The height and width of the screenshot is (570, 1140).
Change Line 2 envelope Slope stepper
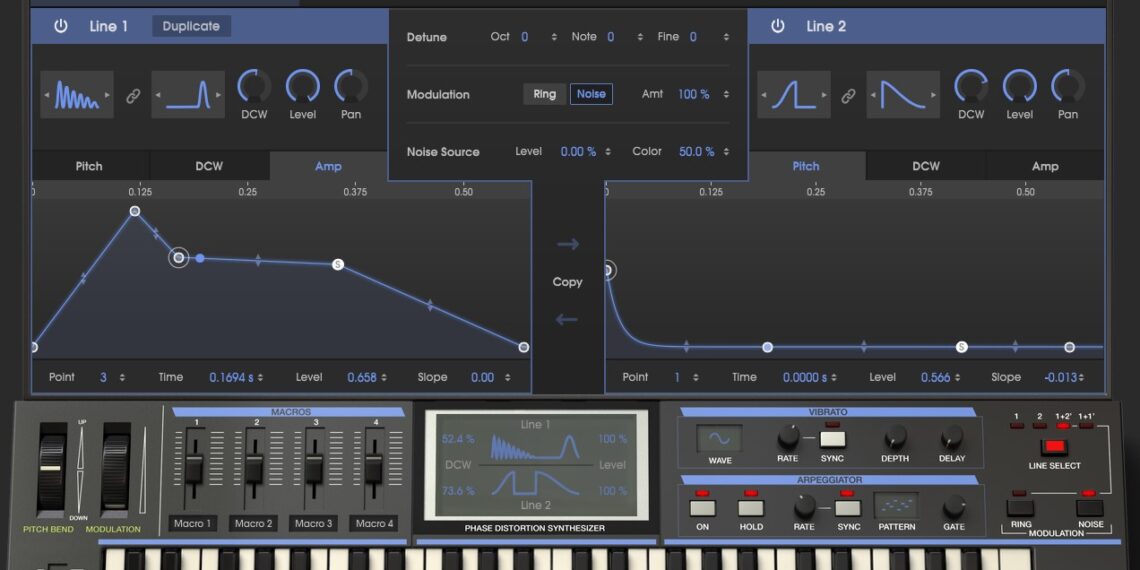(1081, 377)
